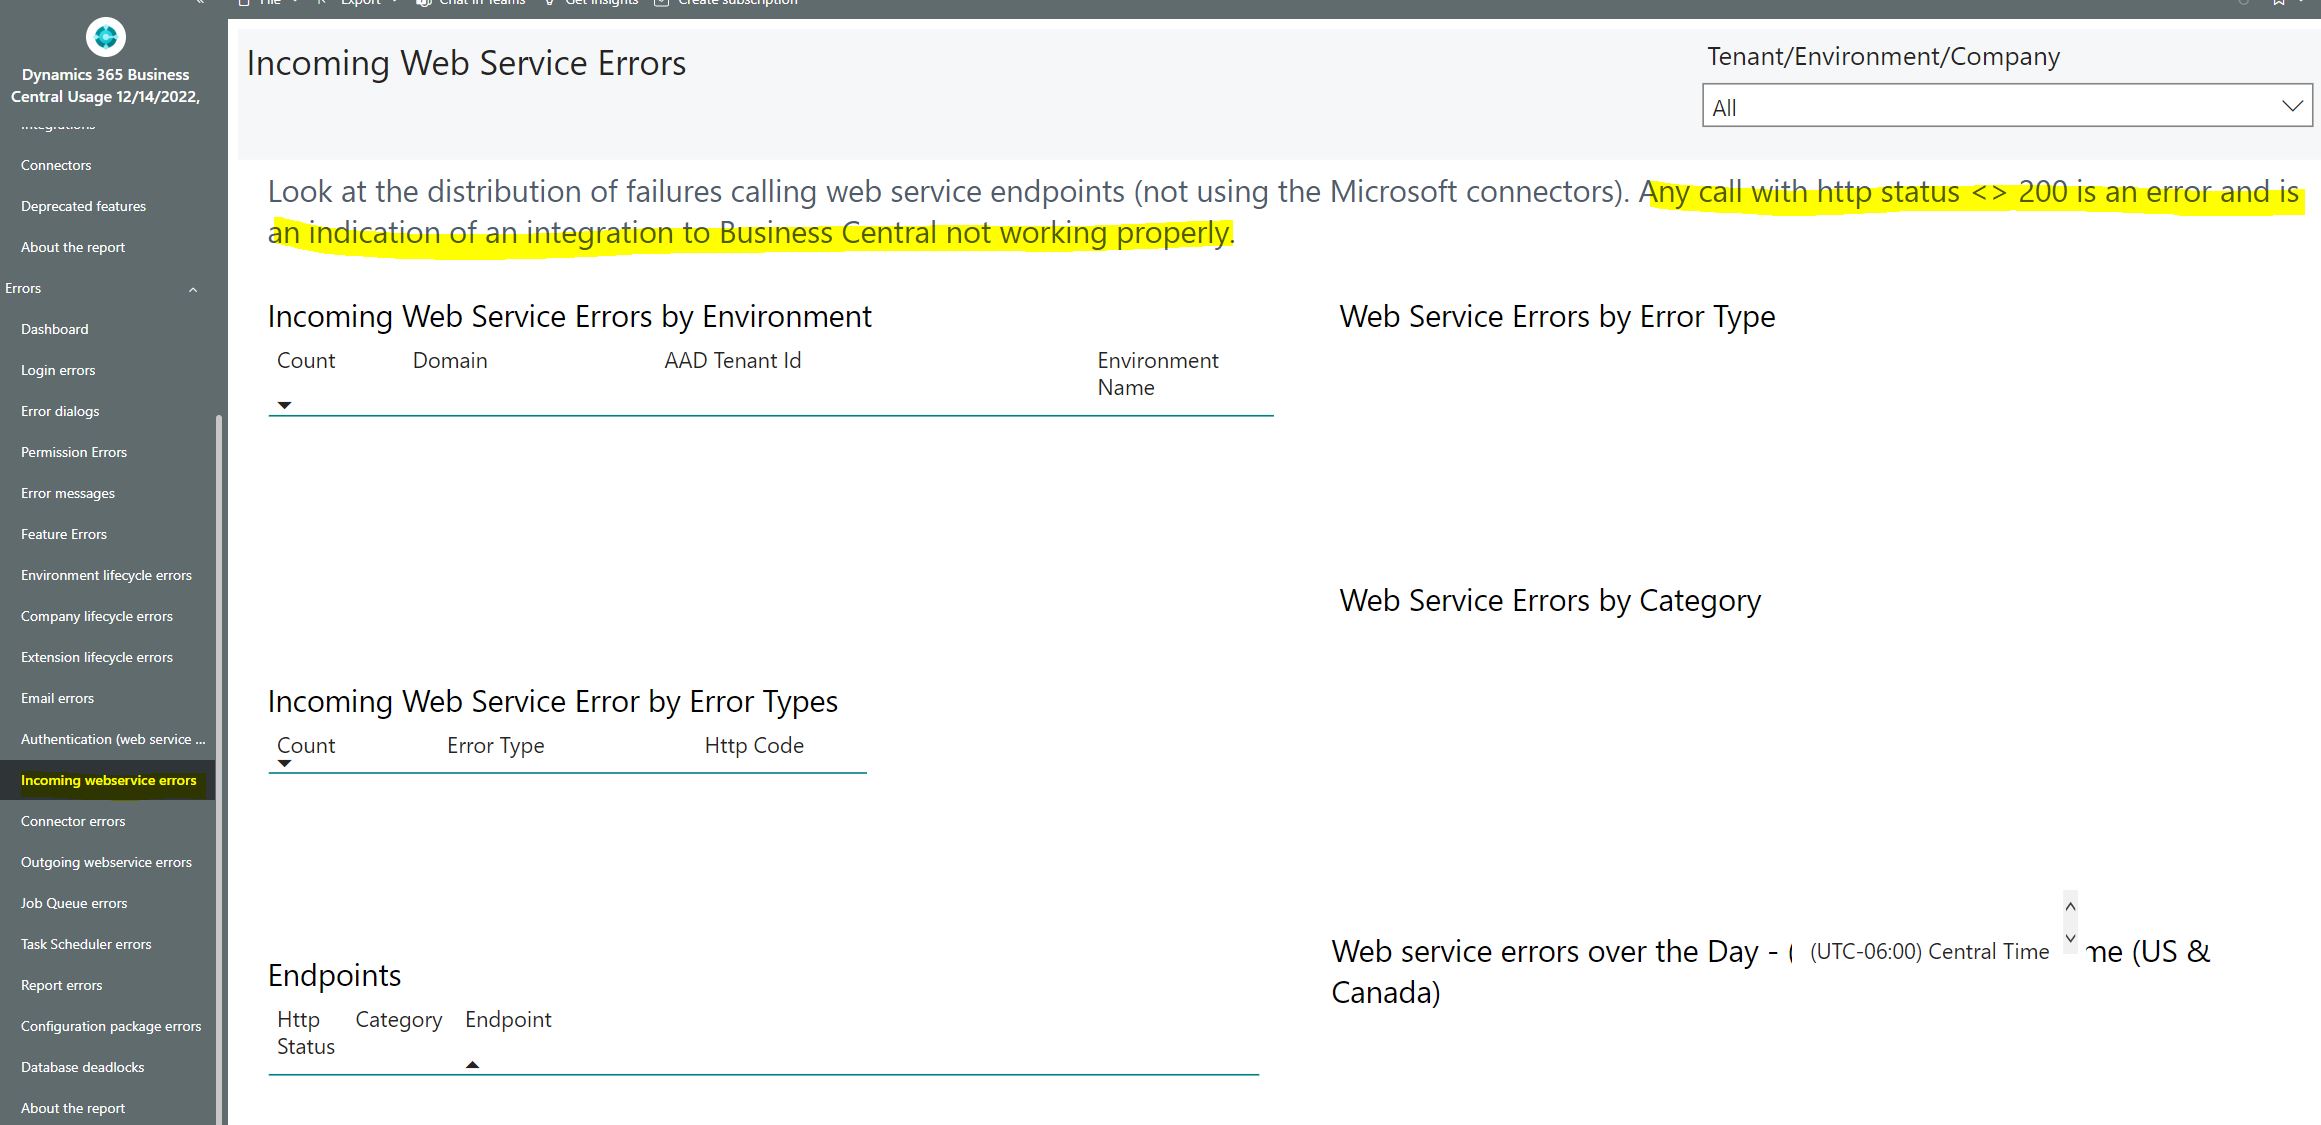2321x1125 pixels.
Task: Select the (UTC-06:00) Central Time slicer value
Action: click(1928, 952)
